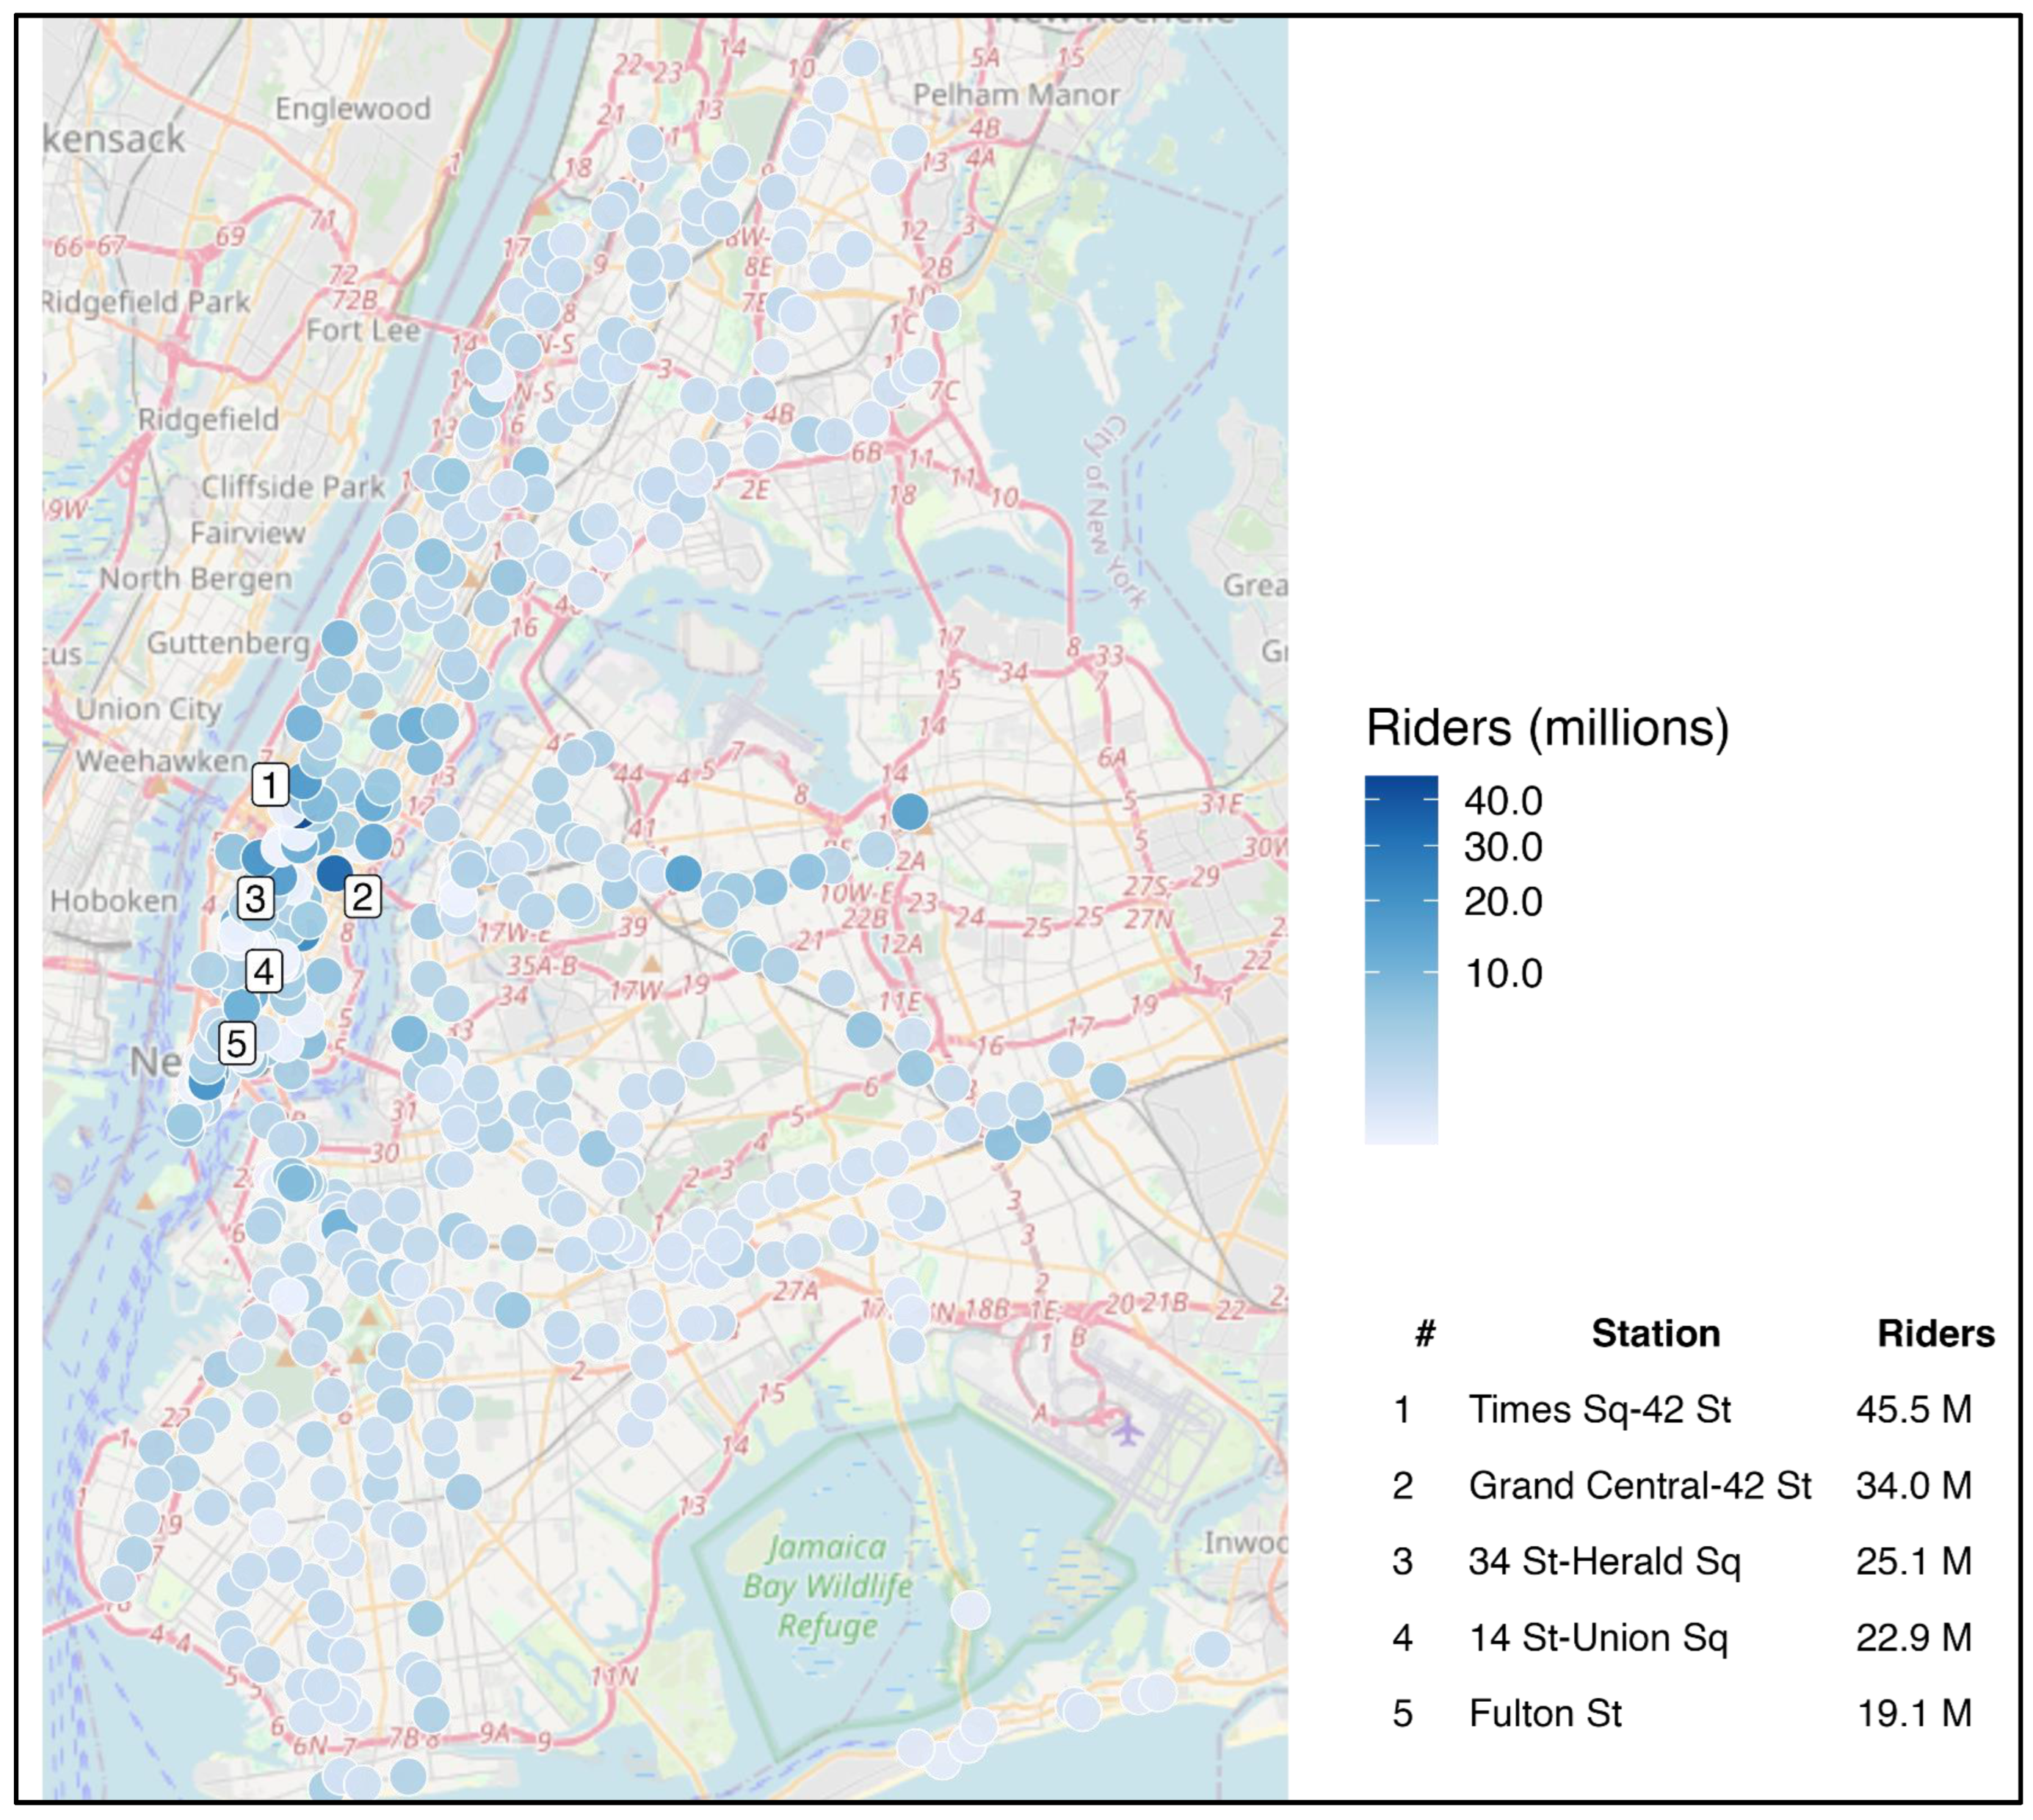The image size is (2033, 1820).
Task: Click 34 St-Herald Sq station name
Action: [1604, 1561]
